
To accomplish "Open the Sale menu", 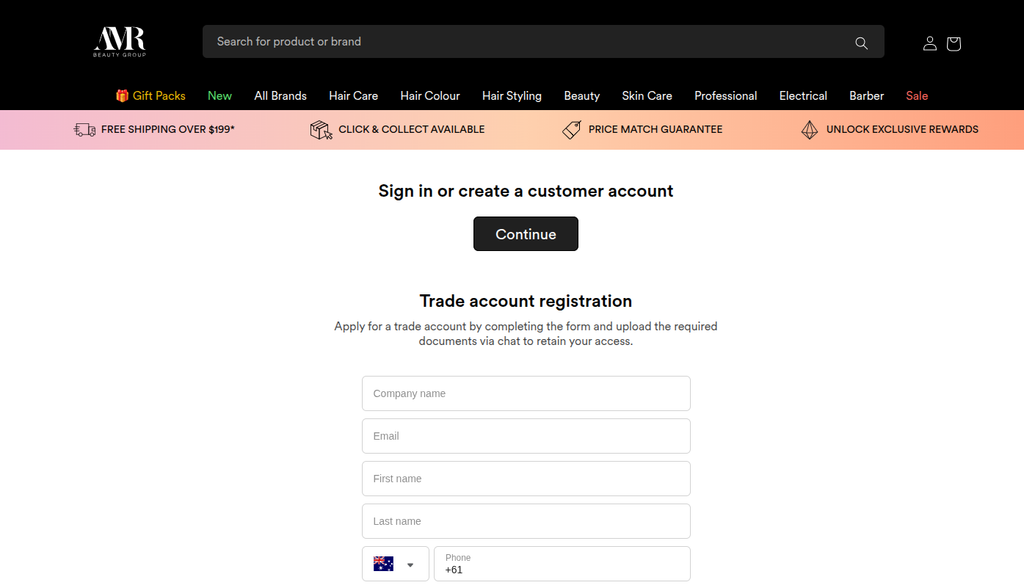I will click(917, 96).
